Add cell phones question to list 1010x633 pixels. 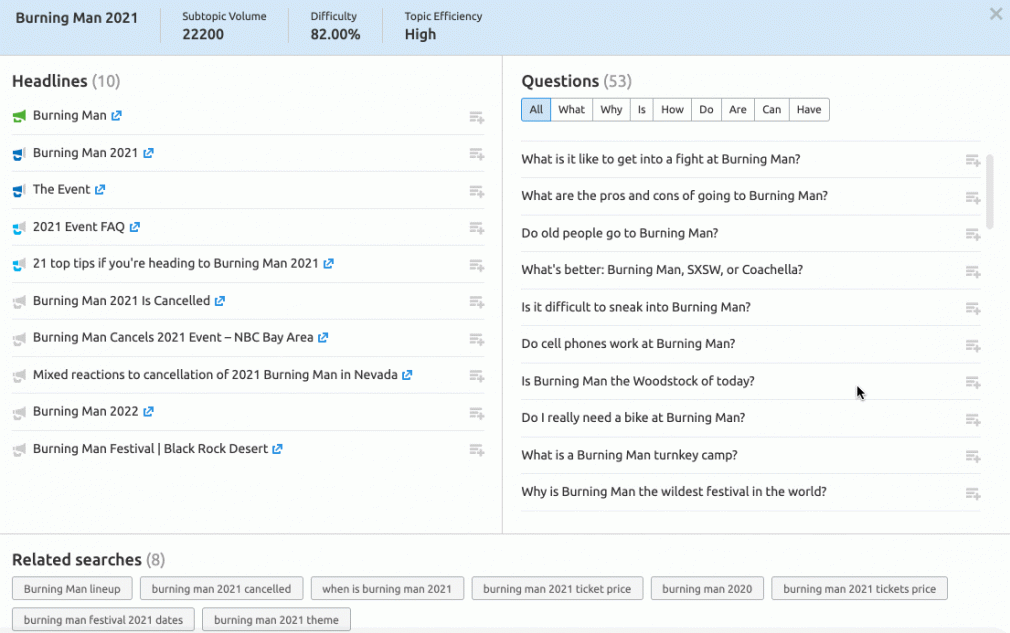(x=973, y=346)
